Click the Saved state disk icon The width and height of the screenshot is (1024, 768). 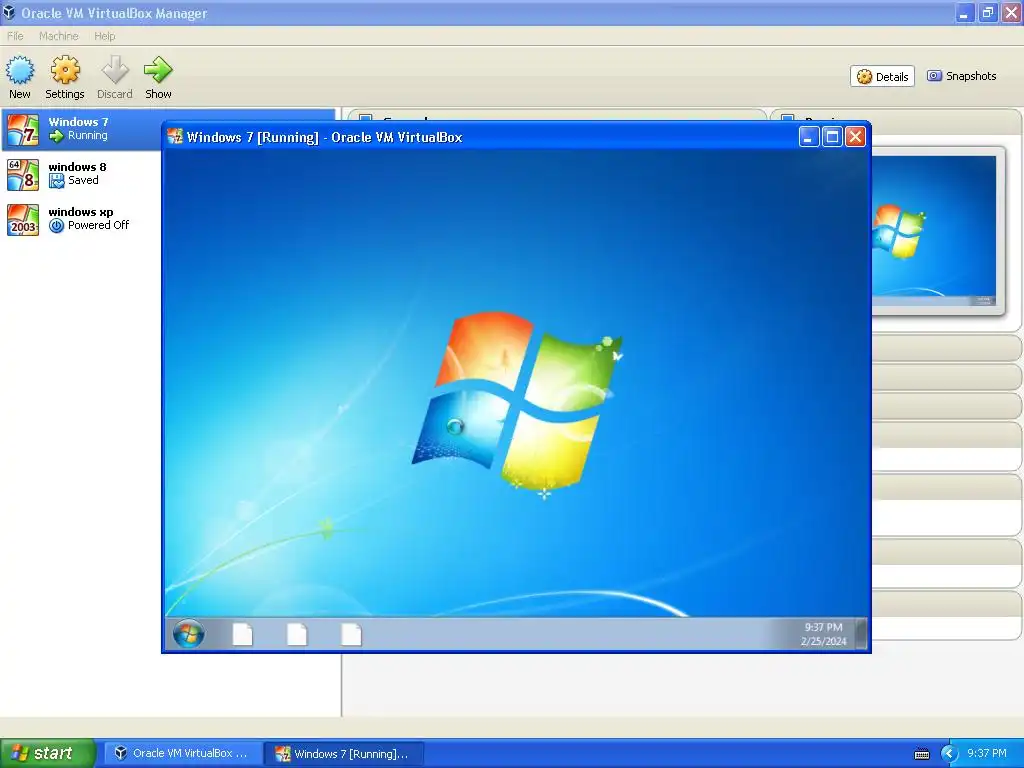56,181
